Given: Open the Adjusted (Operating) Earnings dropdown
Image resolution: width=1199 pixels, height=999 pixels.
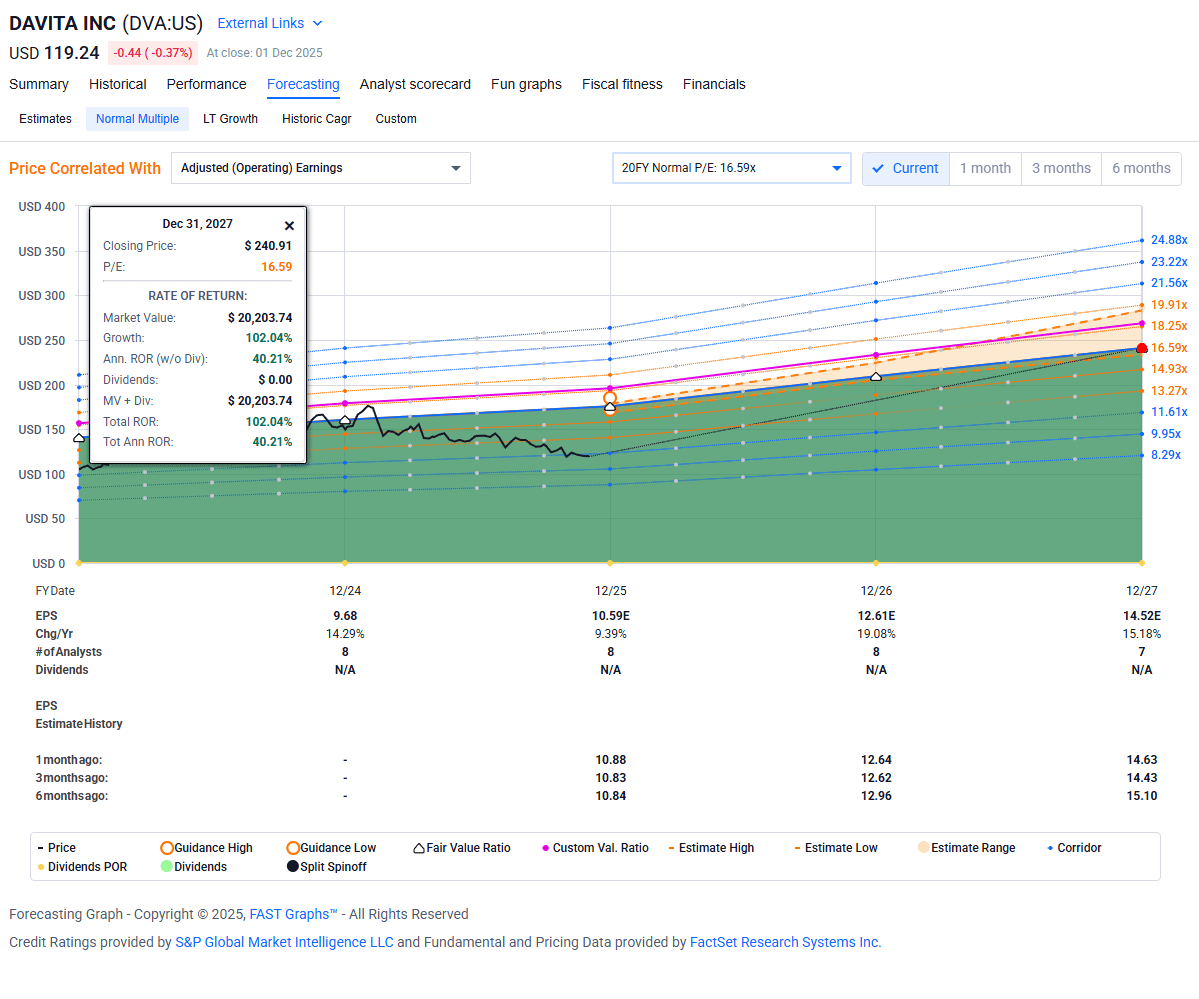Looking at the screenshot, I should pos(320,168).
